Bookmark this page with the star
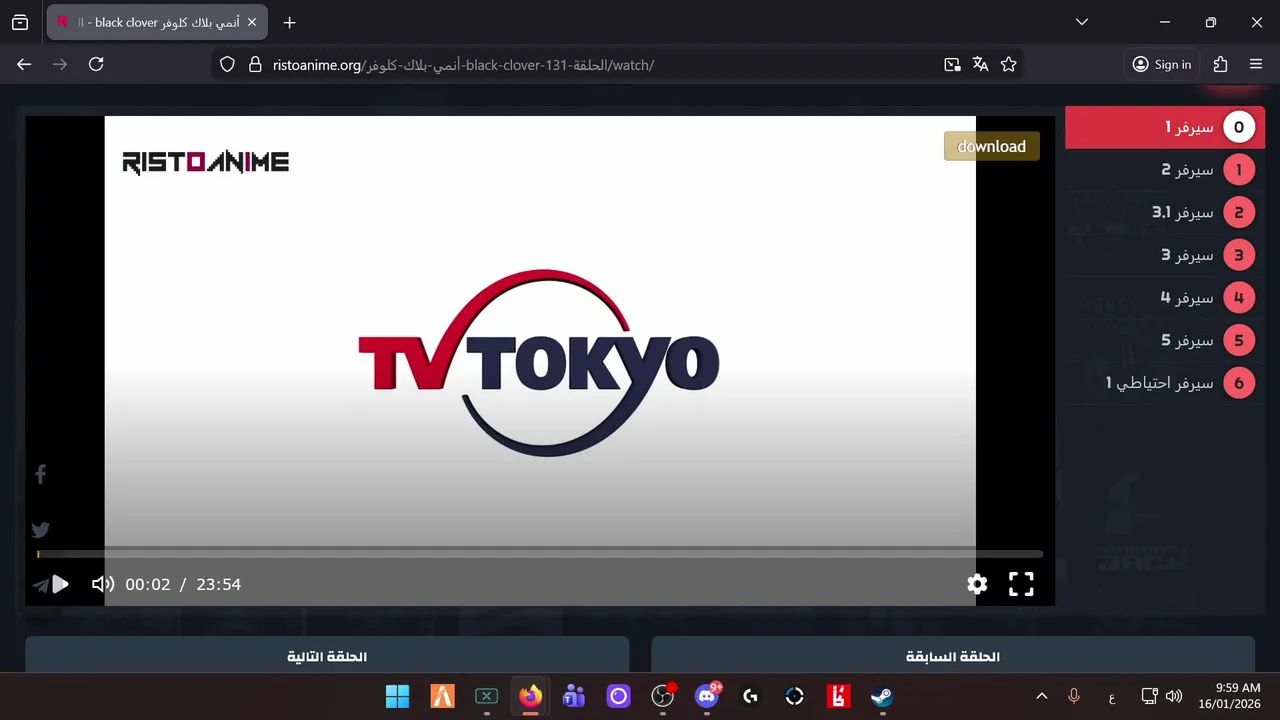 1008,64
